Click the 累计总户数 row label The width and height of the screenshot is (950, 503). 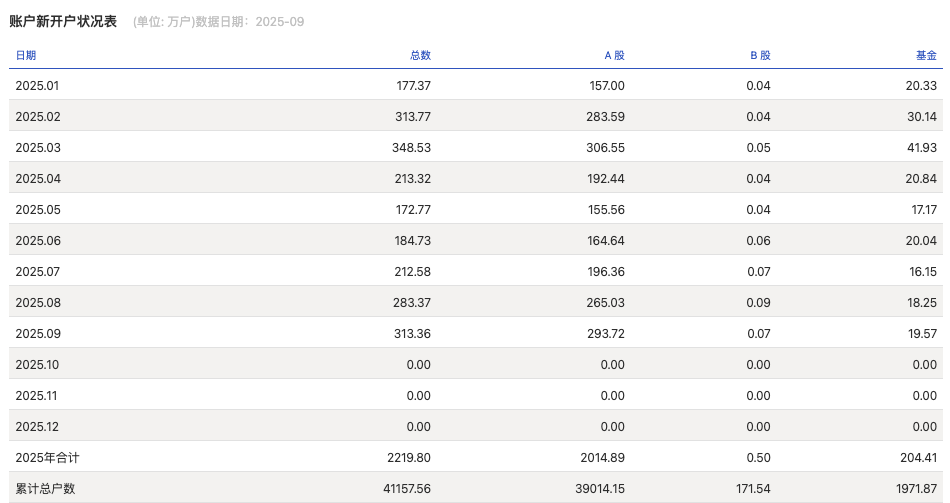pyautogui.click(x=45, y=489)
